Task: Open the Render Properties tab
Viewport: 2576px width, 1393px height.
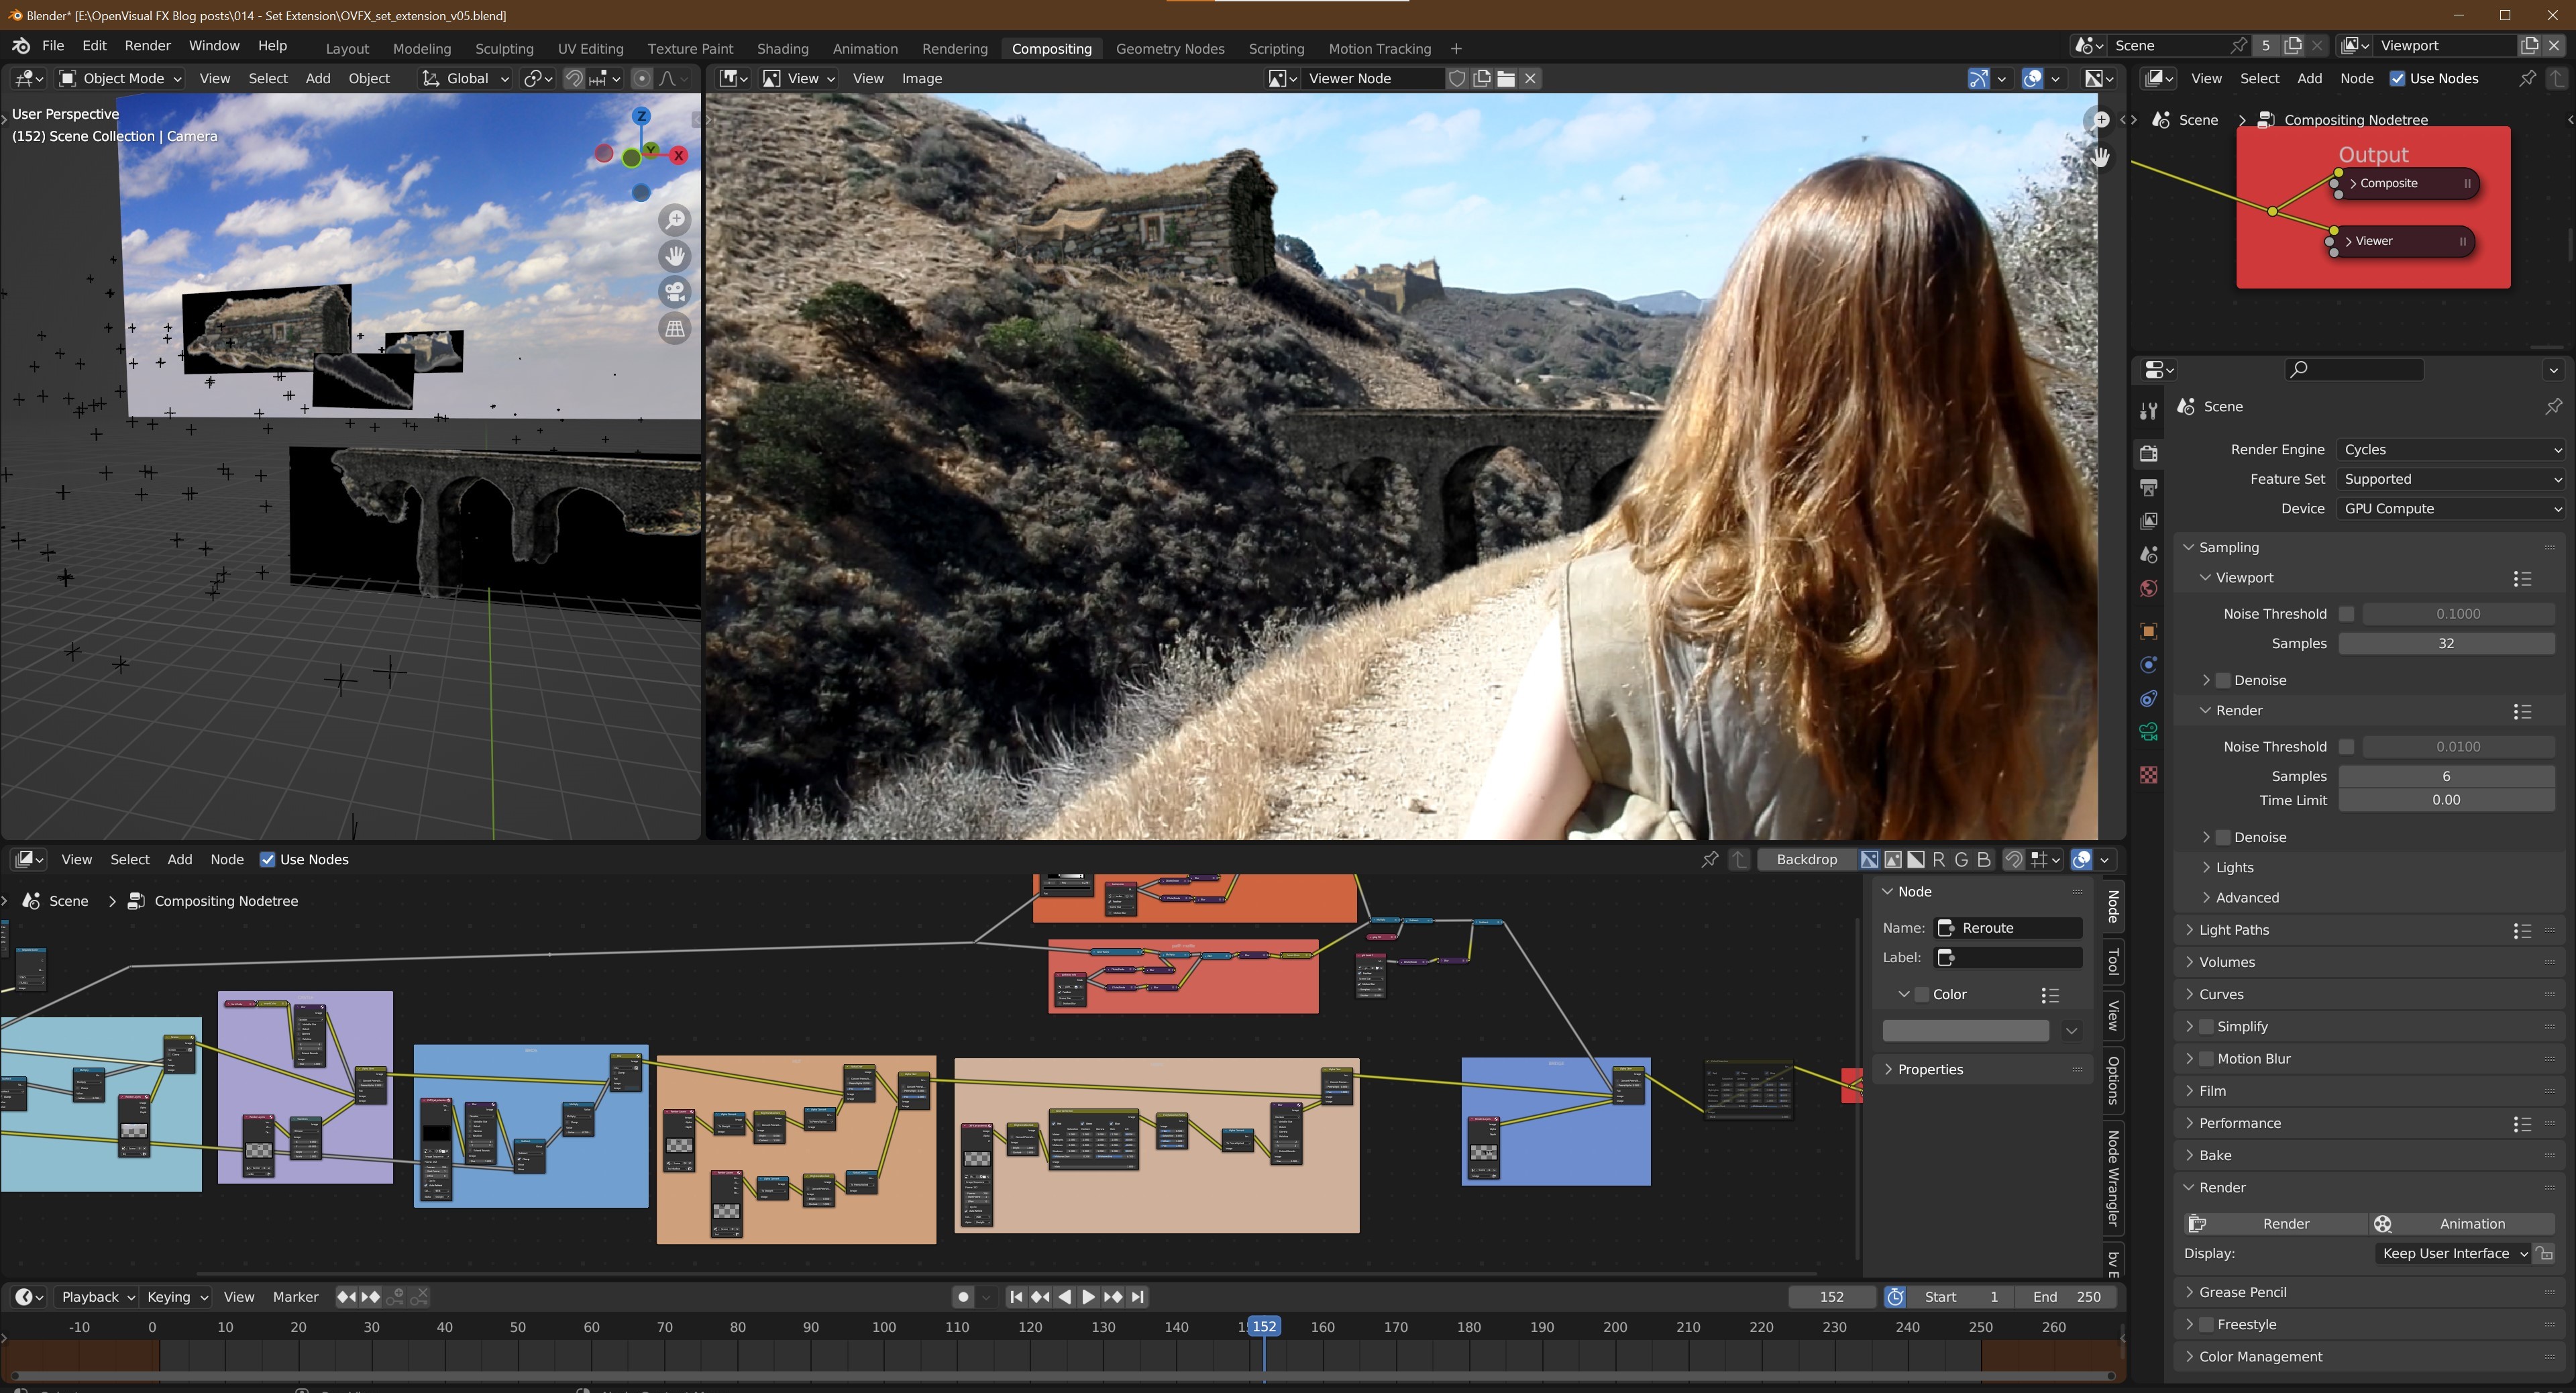Action: coord(2149,455)
